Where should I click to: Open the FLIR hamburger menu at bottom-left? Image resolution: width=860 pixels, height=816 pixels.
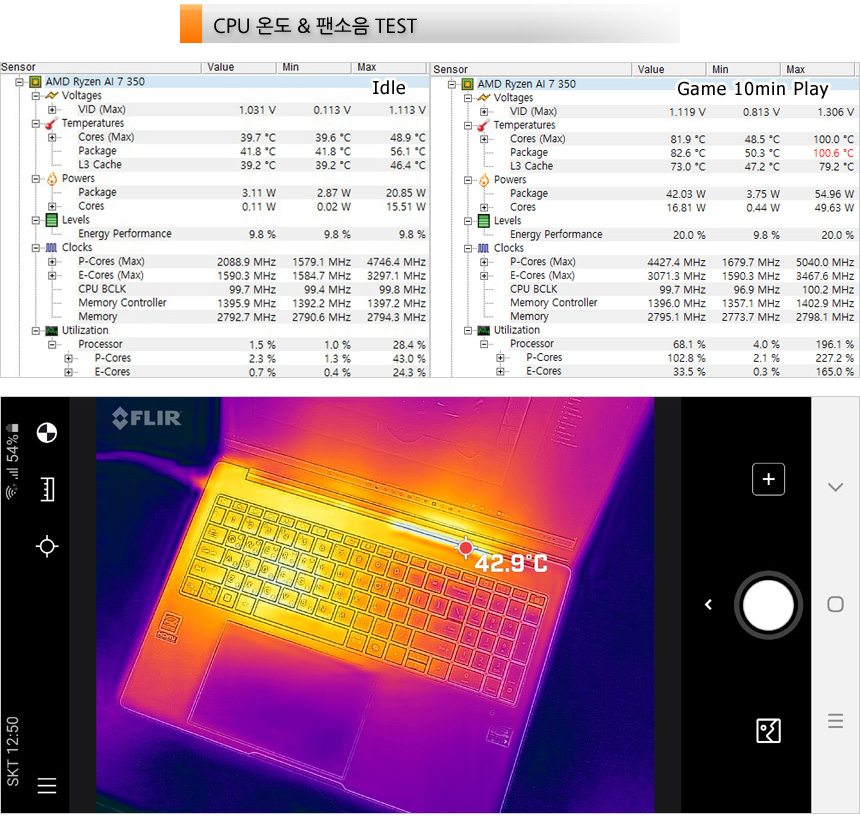46,786
